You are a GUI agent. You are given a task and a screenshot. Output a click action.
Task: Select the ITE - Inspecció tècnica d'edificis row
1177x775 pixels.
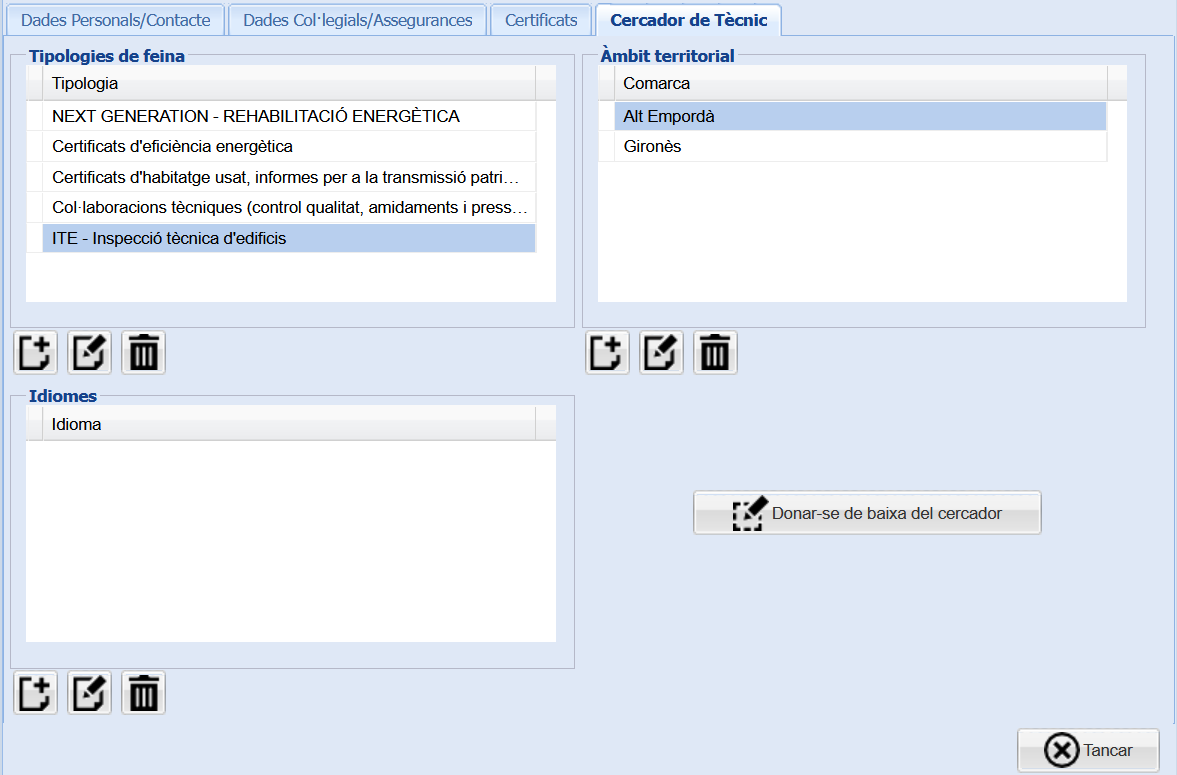(x=289, y=238)
